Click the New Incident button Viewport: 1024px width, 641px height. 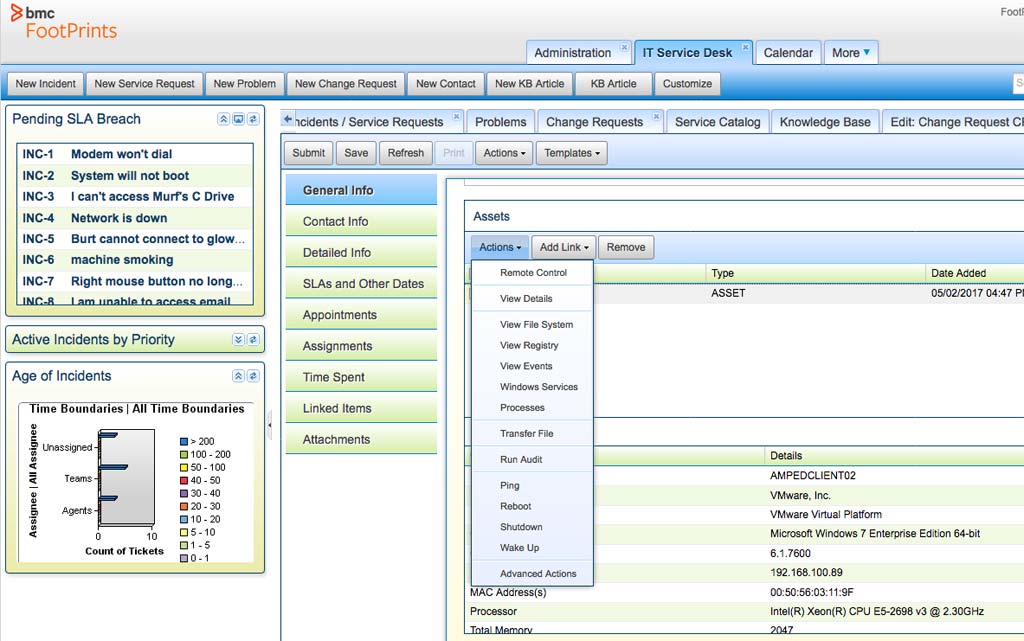click(x=46, y=84)
